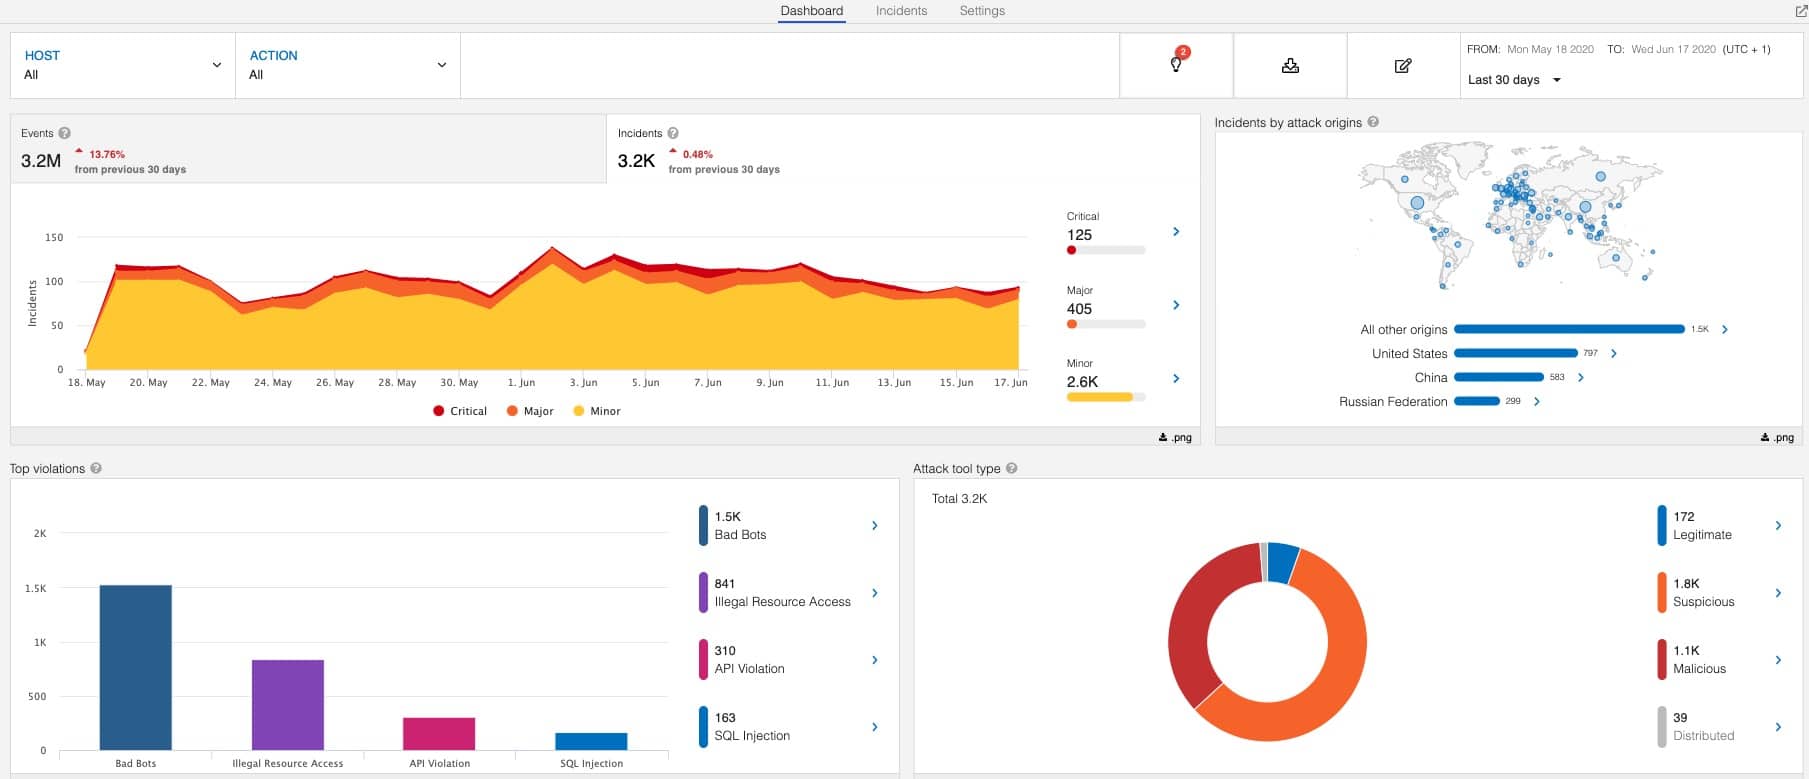Download the incidents chart as .png
1809x779 pixels.
1175,437
